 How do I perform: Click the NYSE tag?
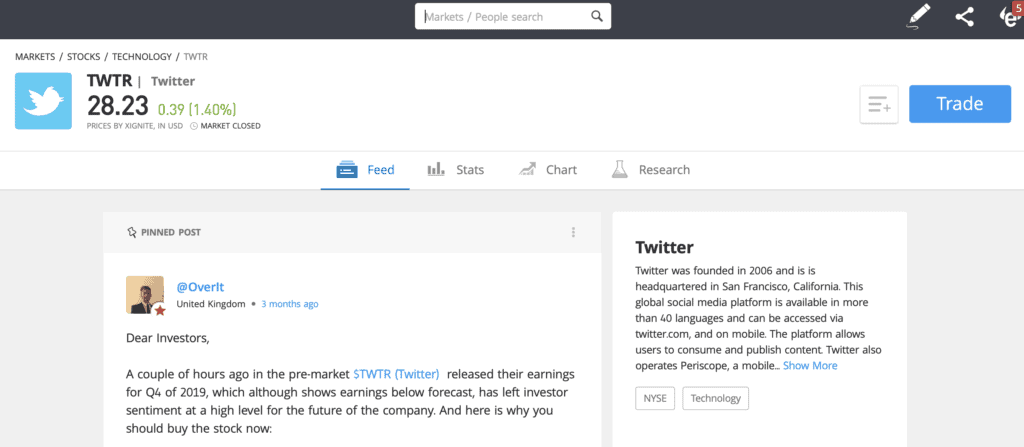tap(654, 398)
